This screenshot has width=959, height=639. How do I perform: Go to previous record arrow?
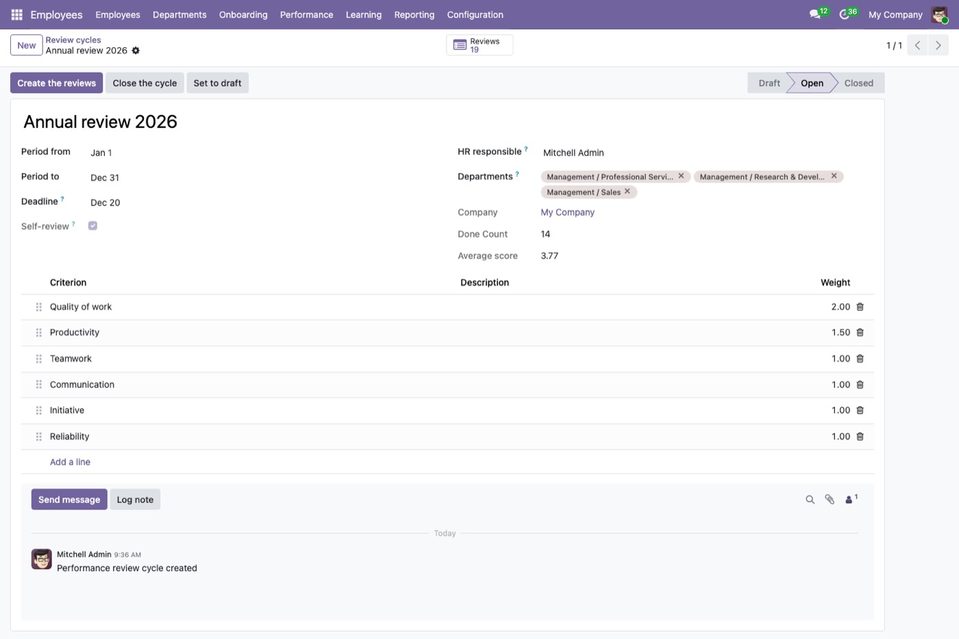click(917, 45)
